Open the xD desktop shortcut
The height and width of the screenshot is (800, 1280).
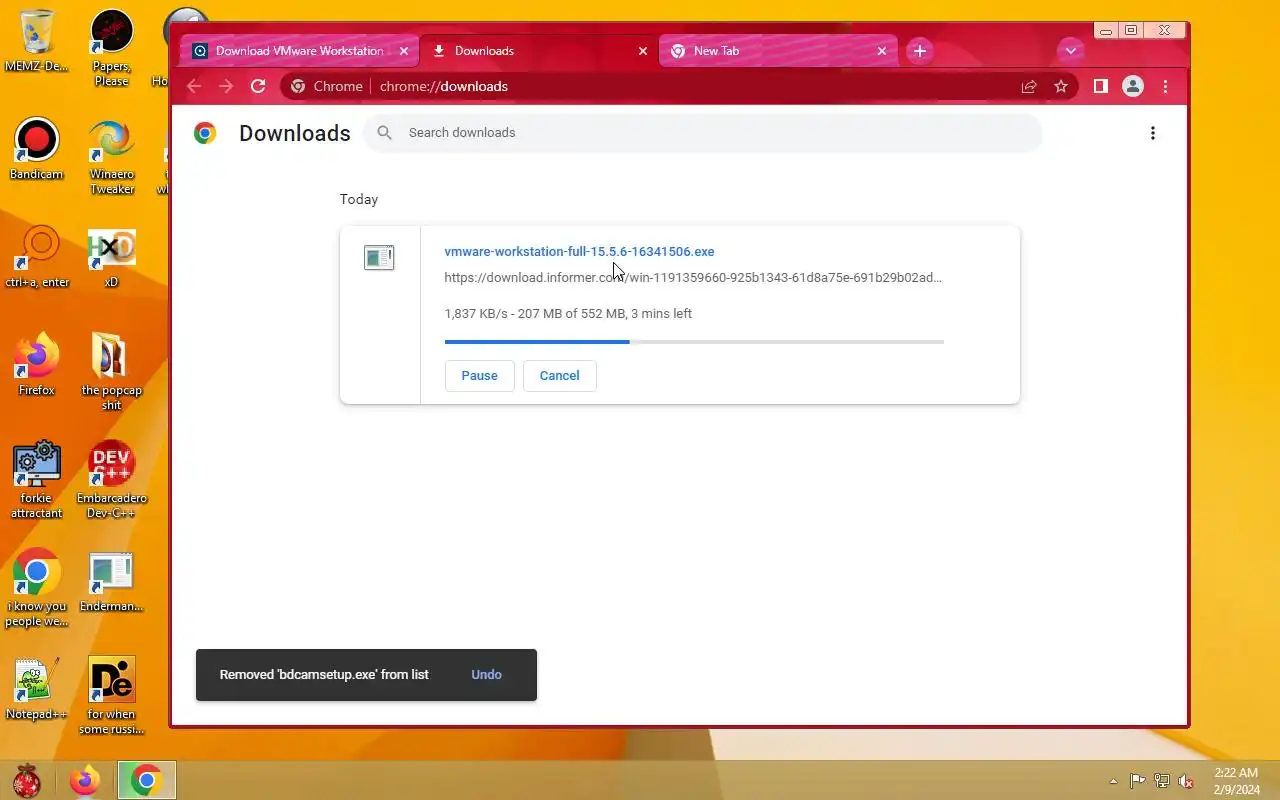(x=111, y=258)
